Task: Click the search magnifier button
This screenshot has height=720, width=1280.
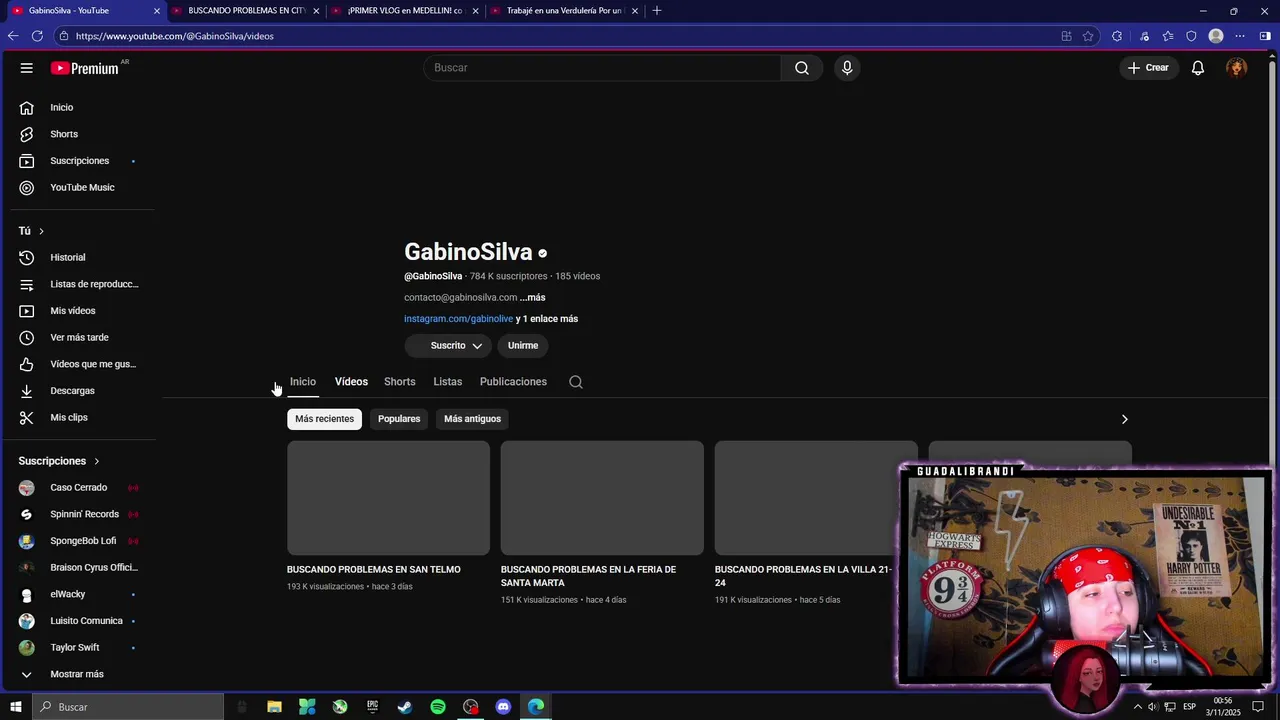Action: click(802, 68)
